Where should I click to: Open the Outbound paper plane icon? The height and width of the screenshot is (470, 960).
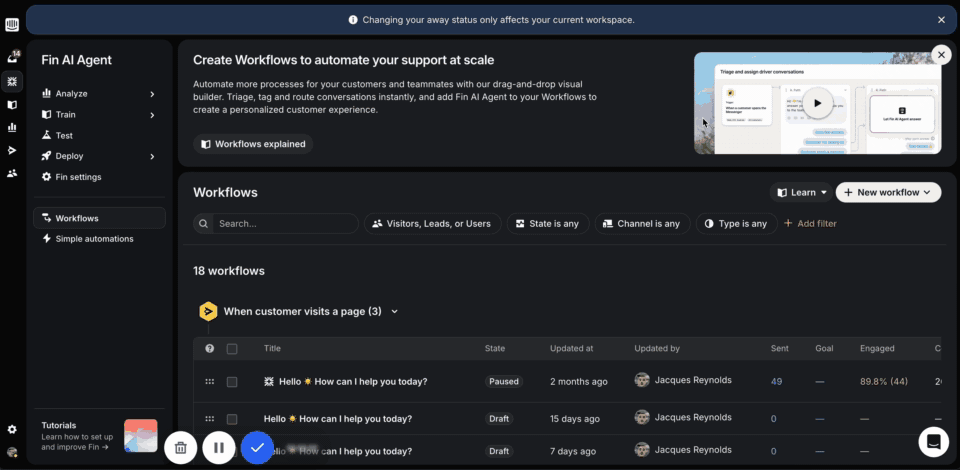pyautogui.click(x=12, y=151)
